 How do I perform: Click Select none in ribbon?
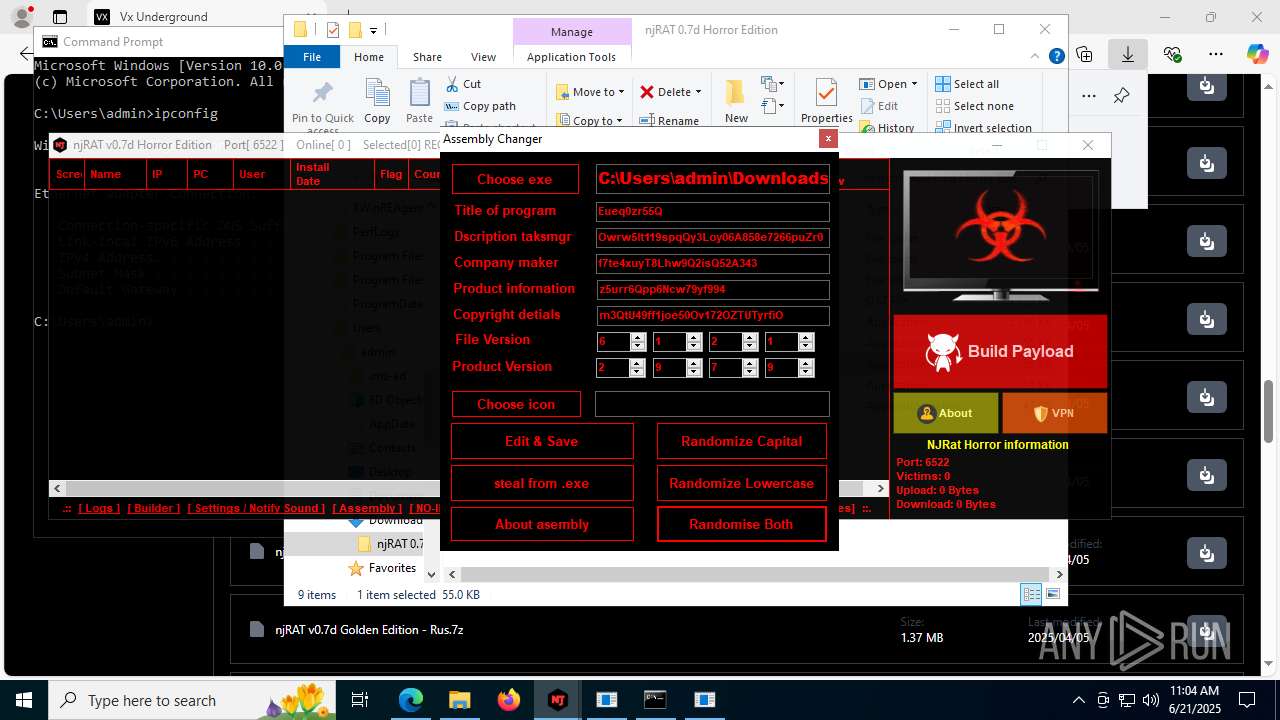point(974,106)
